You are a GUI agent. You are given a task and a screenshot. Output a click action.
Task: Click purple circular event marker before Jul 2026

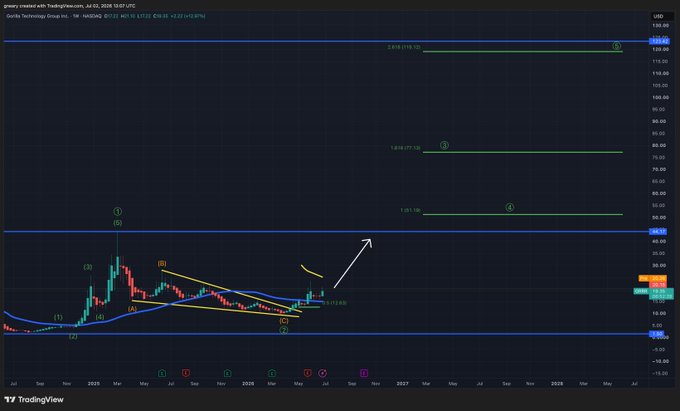tap(322, 373)
